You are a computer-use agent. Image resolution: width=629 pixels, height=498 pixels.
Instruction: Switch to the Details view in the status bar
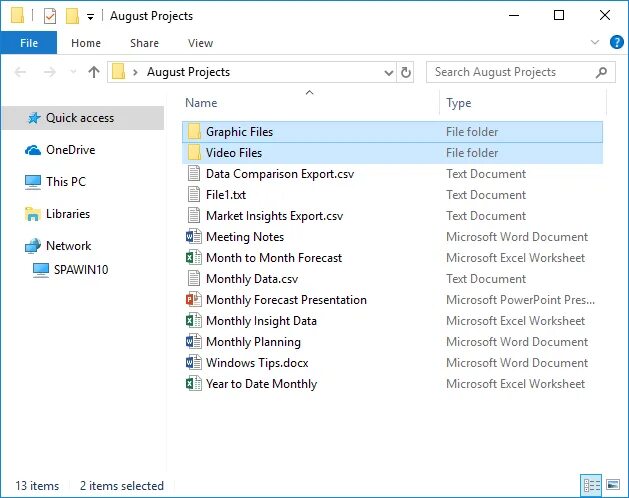click(x=591, y=486)
